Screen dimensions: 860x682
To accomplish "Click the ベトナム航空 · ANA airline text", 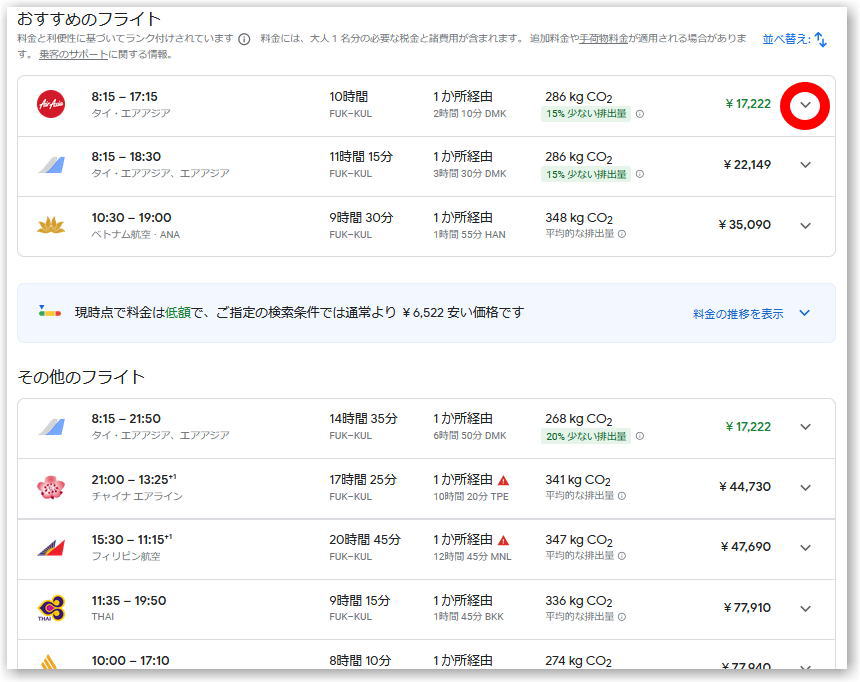I will (135, 234).
